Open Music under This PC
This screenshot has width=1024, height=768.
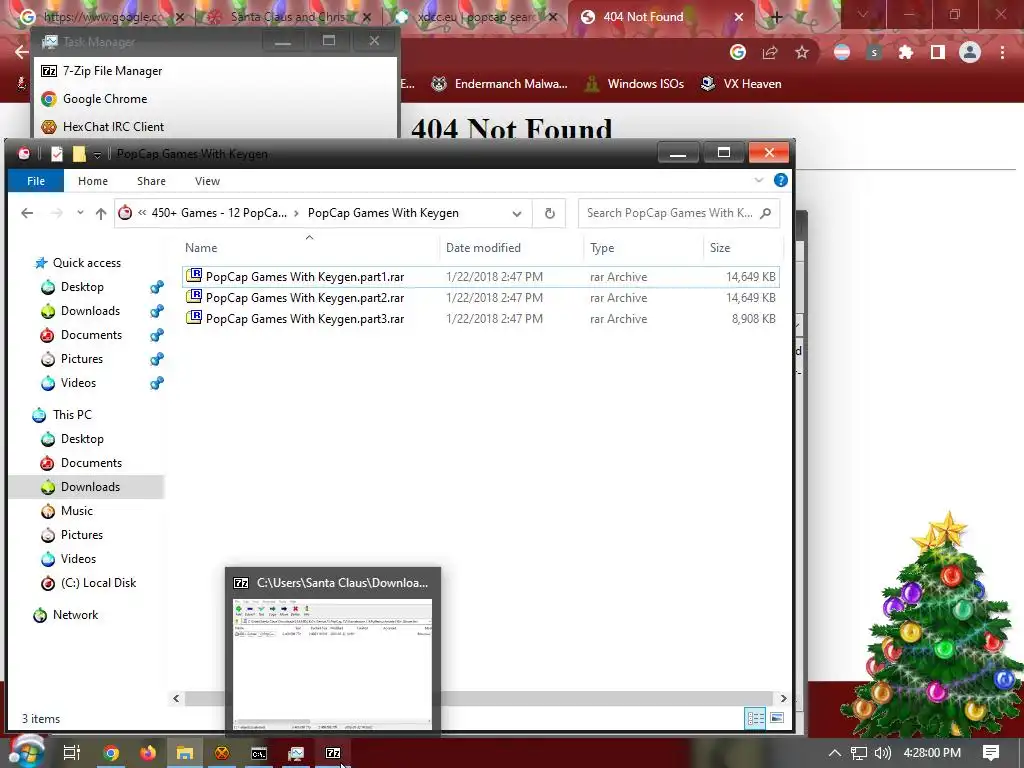pyautogui.click(x=76, y=511)
